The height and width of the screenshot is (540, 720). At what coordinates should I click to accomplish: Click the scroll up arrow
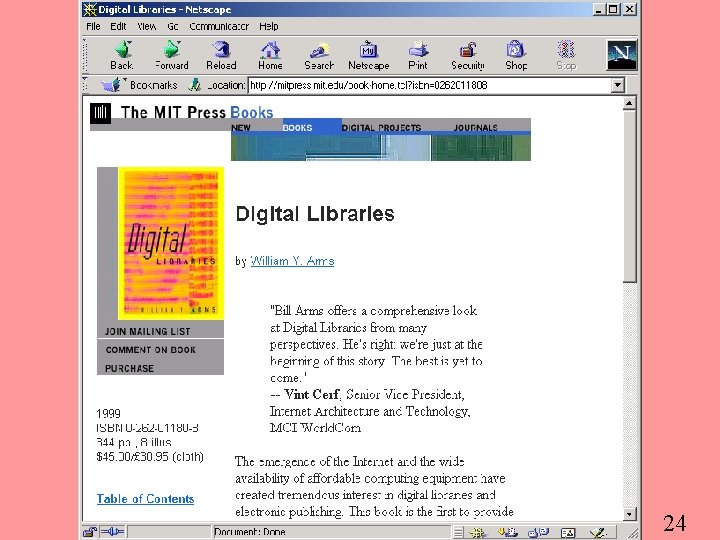coord(629,103)
